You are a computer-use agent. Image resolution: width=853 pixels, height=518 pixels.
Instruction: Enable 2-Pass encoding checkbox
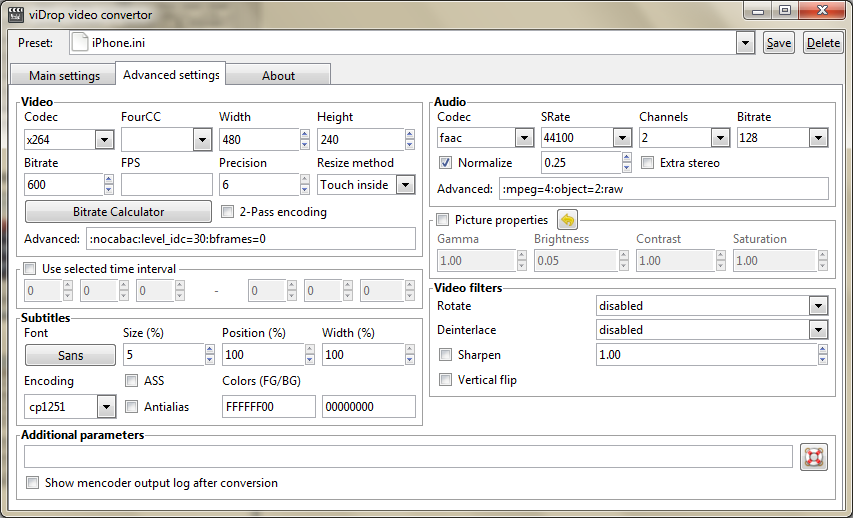point(228,212)
